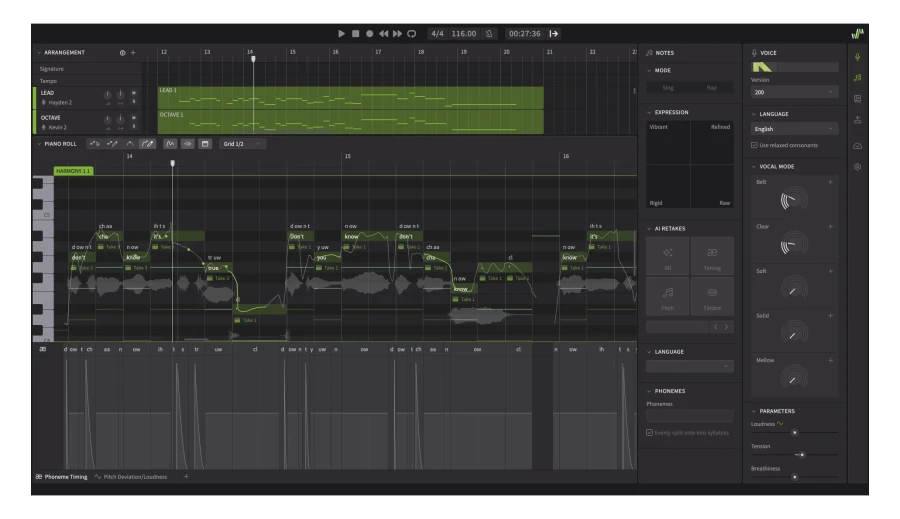Image resolution: width=900 pixels, height=519 pixels.
Task: Select the pitch pencil drawing tool
Action: point(148,144)
